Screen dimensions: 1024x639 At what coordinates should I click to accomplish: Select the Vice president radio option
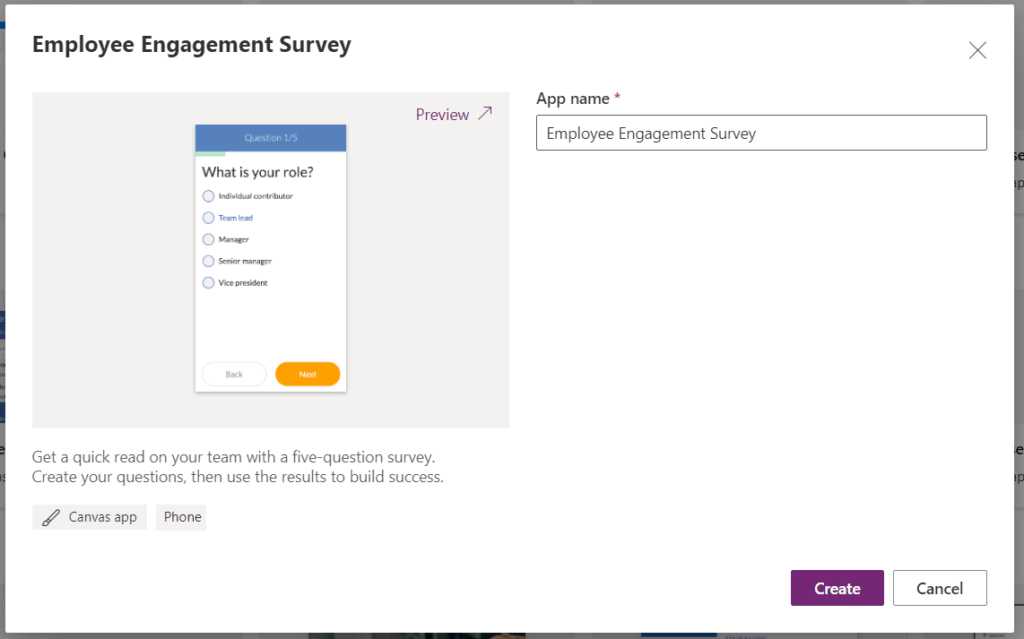(208, 283)
